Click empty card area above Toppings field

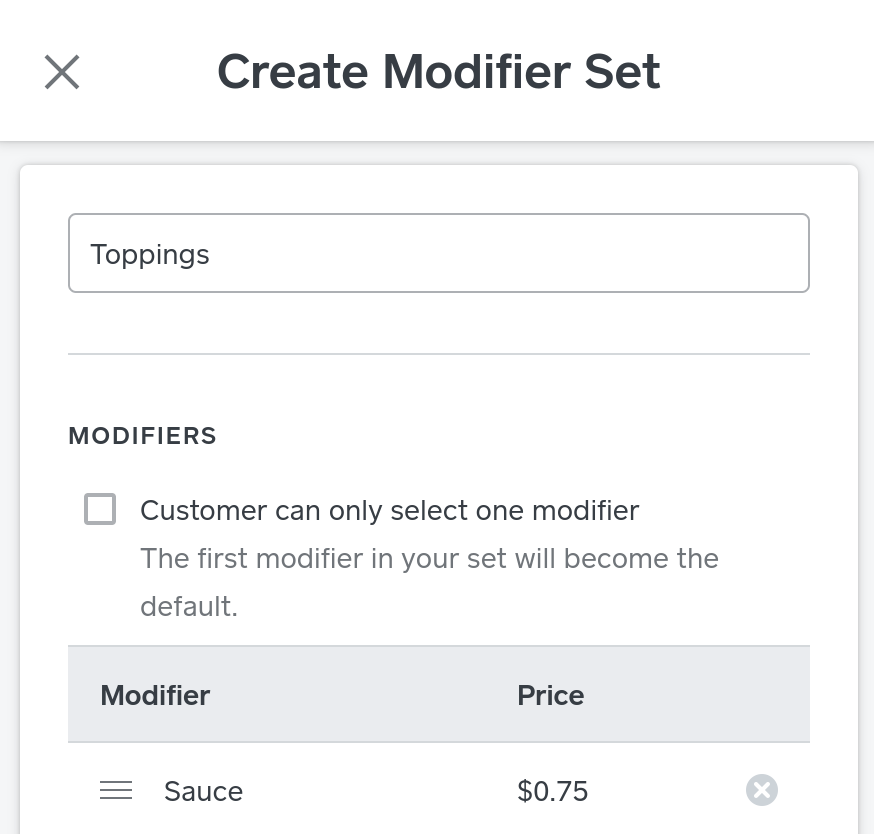pyautogui.click(x=438, y=189)
